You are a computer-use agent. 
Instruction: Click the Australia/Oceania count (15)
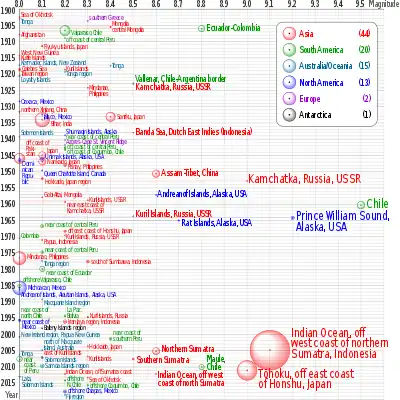(x=364, y=66)
